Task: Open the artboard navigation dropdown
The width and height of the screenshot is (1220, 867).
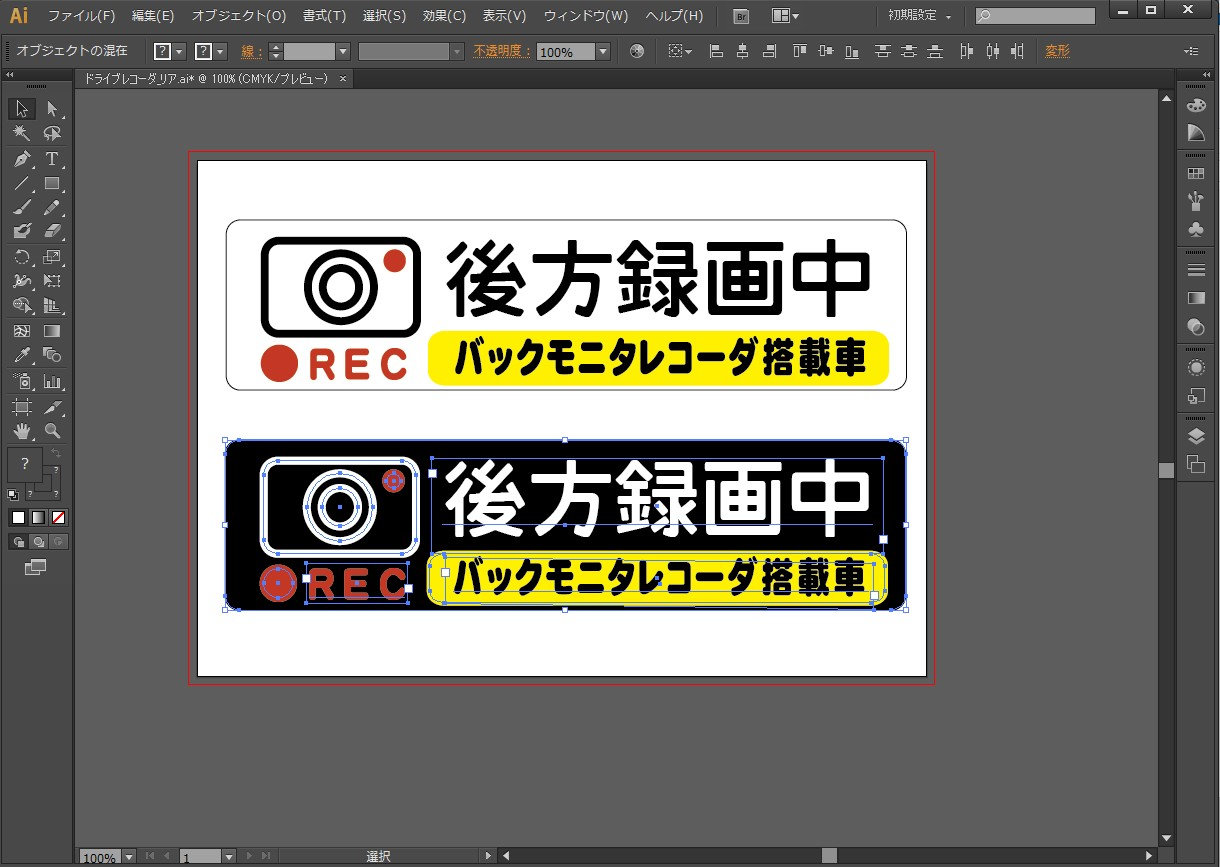Action: tap(229, 857)
